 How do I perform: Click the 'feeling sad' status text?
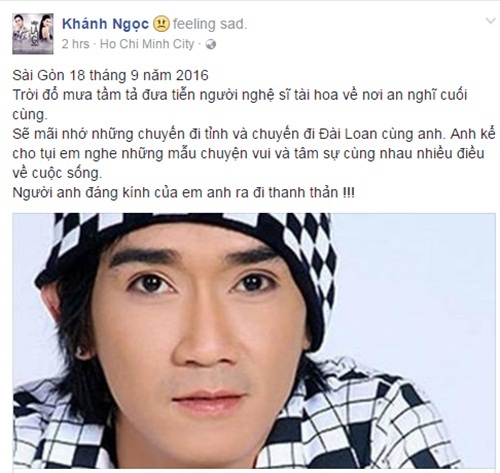pyautogui.click(x=210, y=24)
